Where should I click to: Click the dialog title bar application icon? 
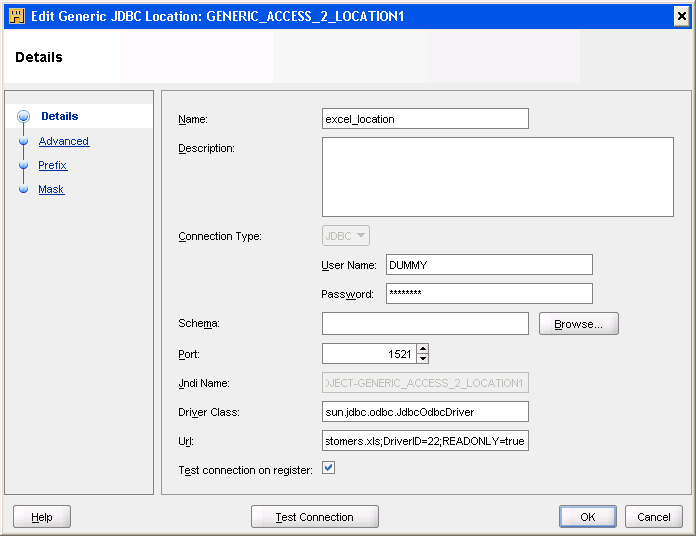(16, 17)
